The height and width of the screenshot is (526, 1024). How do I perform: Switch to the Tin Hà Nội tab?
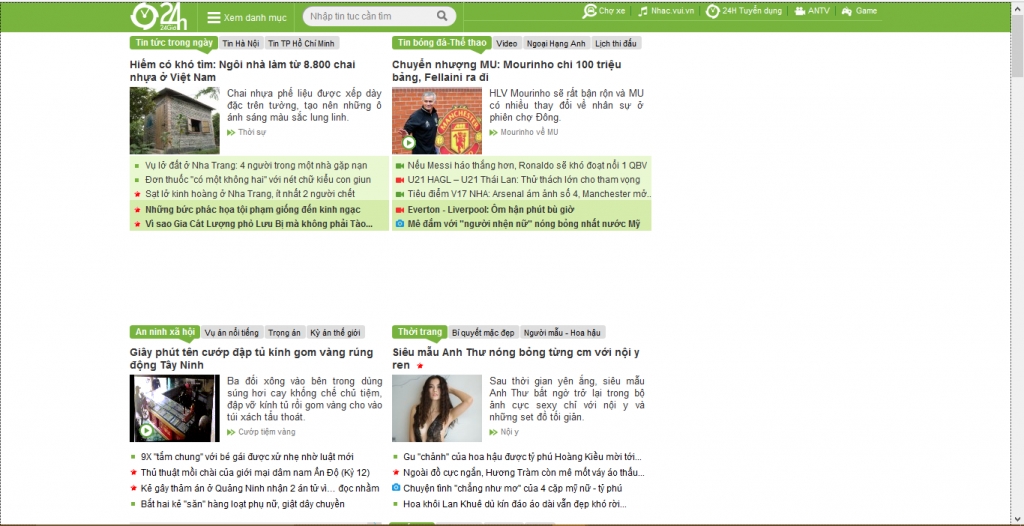[x=241, y=44]
